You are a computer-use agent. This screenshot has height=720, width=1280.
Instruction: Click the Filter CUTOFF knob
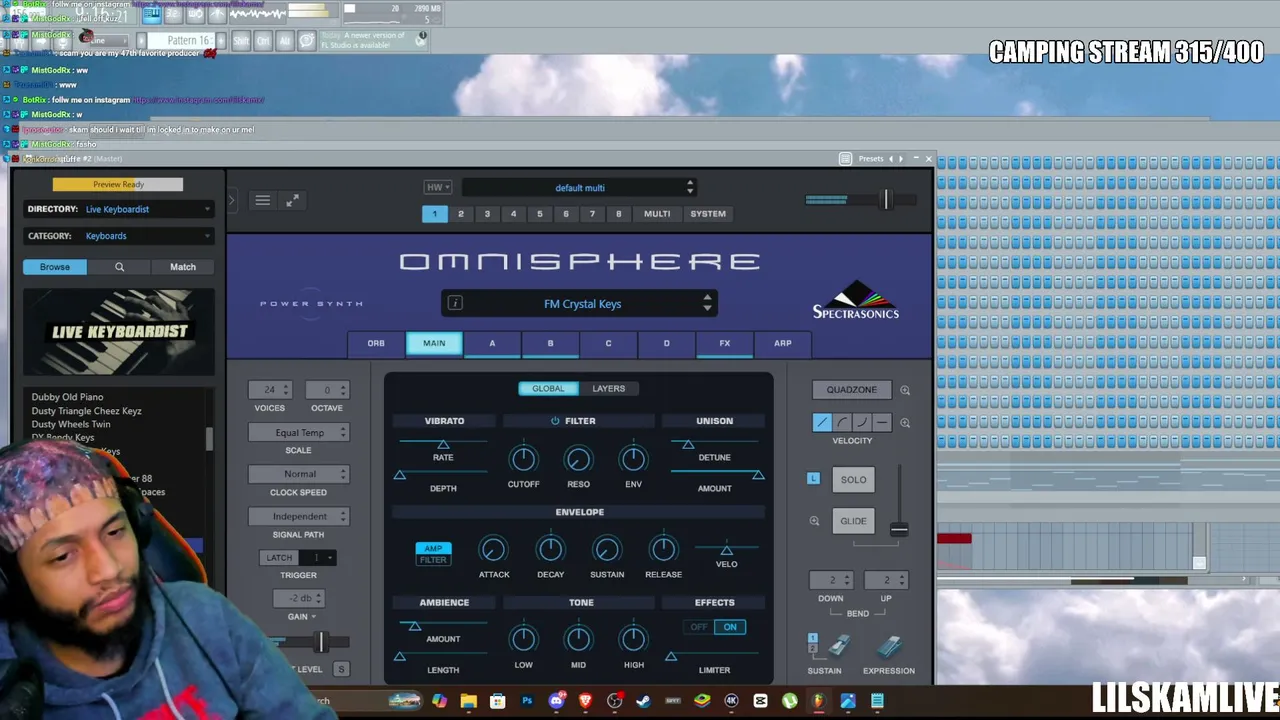click(523, 459)
